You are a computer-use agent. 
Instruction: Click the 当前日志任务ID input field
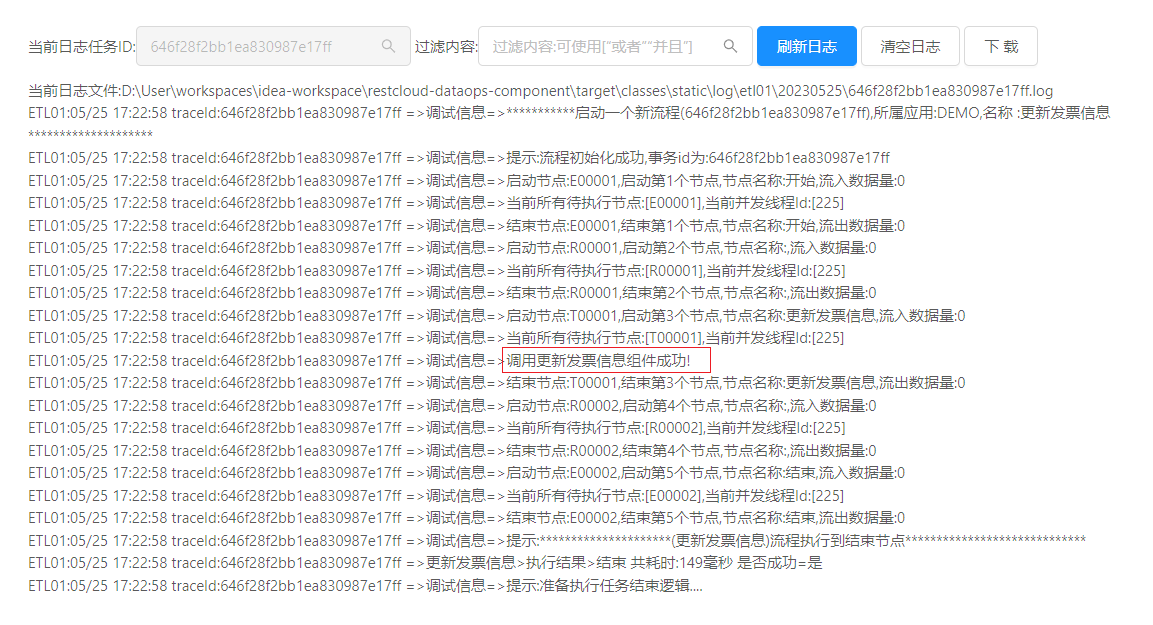pyautogui.click(x=260, y=46)
